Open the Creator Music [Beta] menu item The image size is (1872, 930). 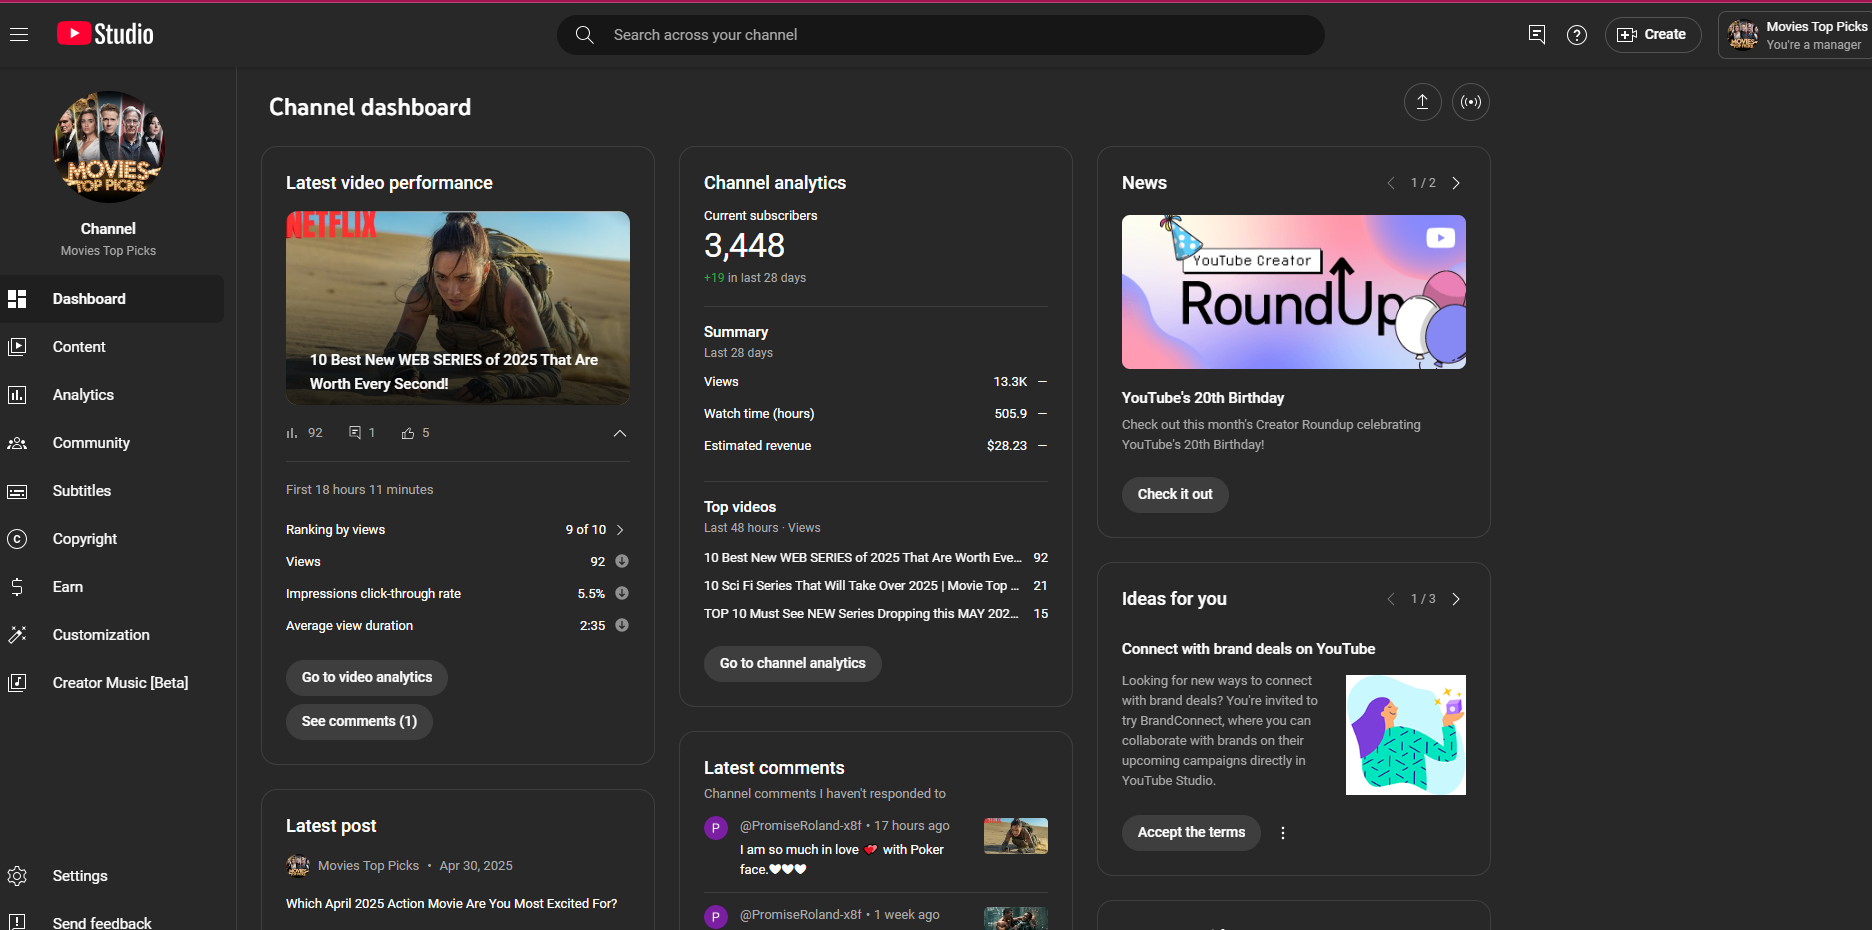112,683
